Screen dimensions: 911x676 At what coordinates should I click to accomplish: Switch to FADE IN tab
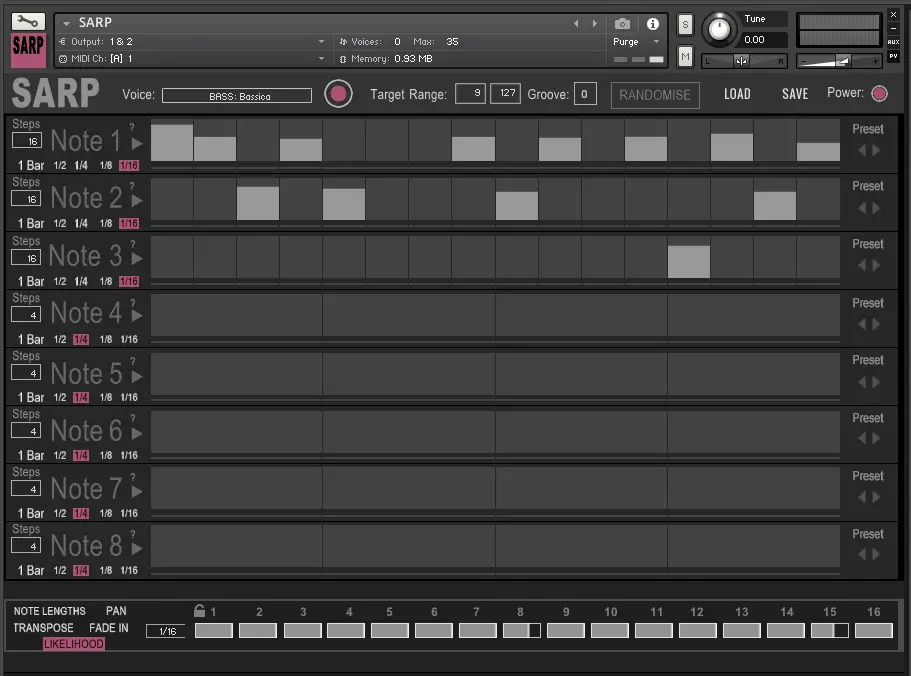(109, 628)
